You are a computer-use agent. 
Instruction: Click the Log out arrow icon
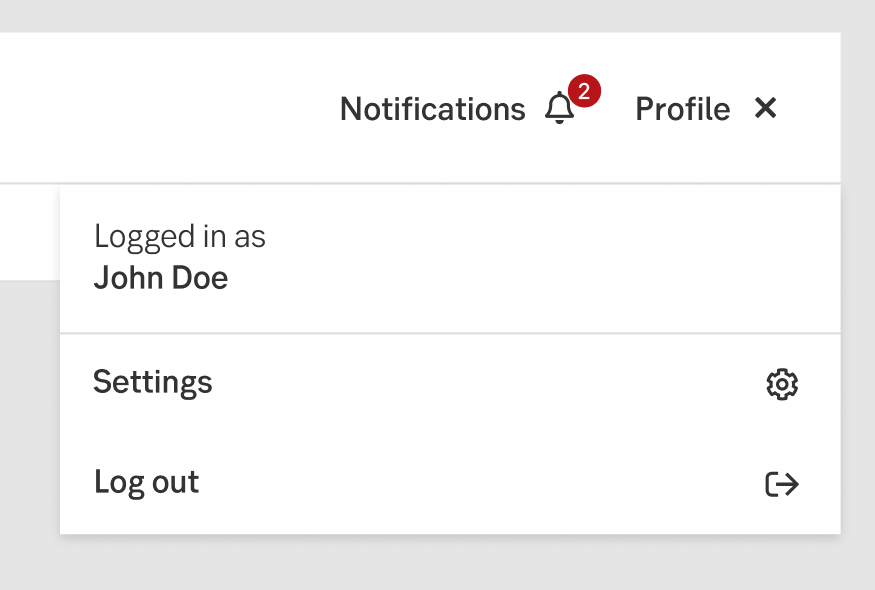[x=782, y=484]
